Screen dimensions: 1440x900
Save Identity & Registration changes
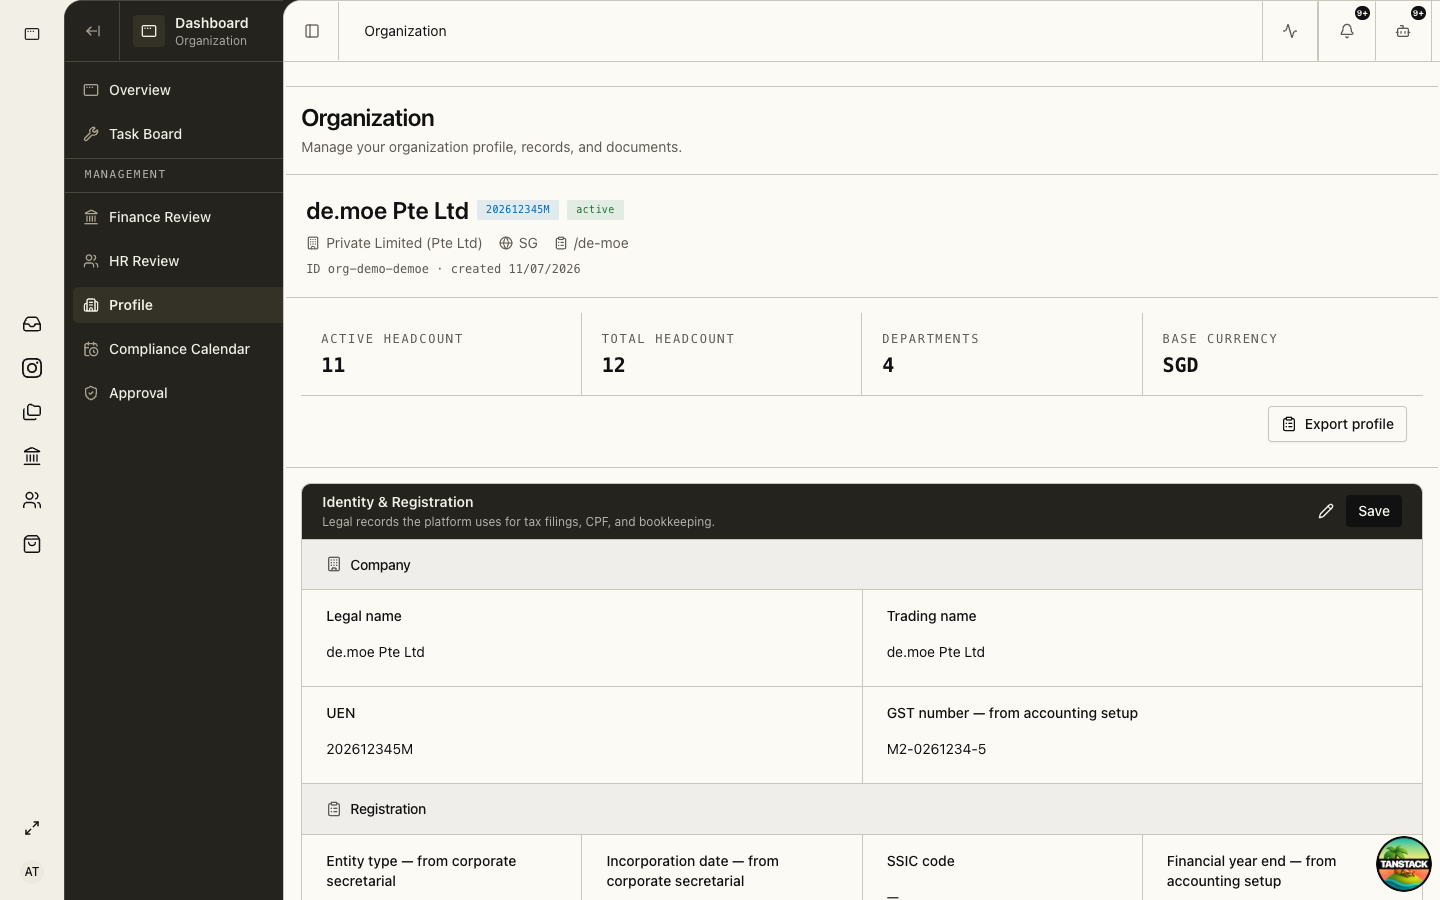tap(1373, 511)
